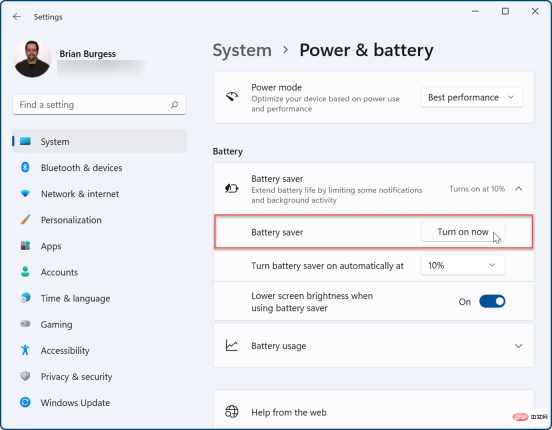Click the Help from the web globe icon
The height and width of the screenshot is (430, 552).
pyautogui.click(x=232, y=411)
